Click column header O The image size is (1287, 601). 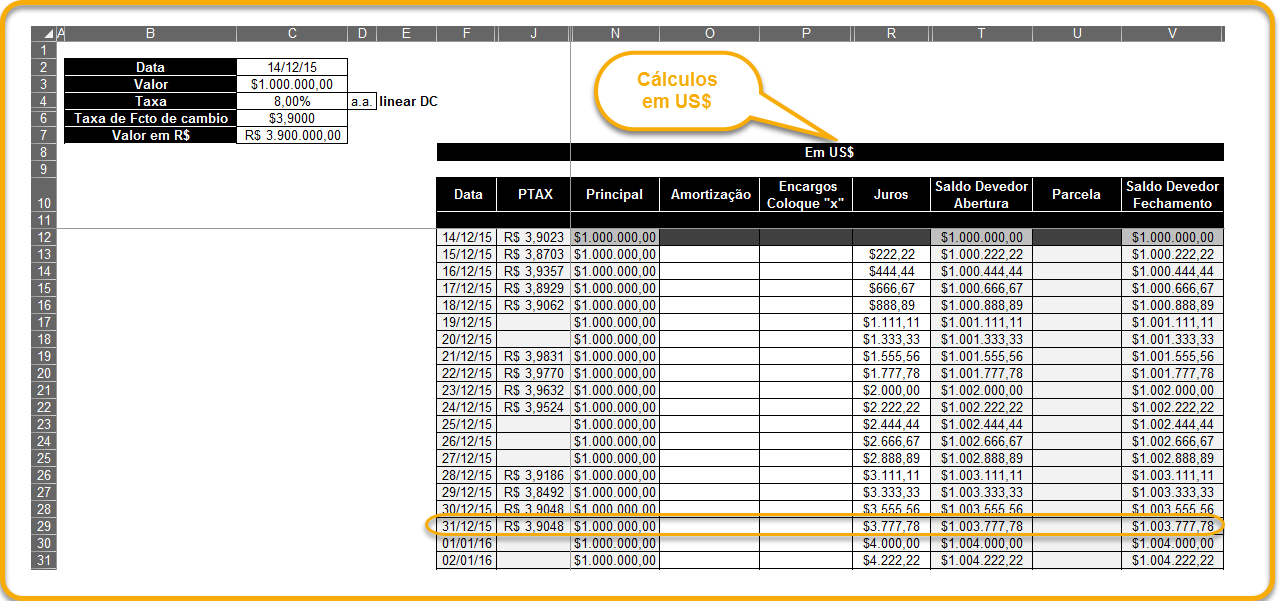point(709,34)
